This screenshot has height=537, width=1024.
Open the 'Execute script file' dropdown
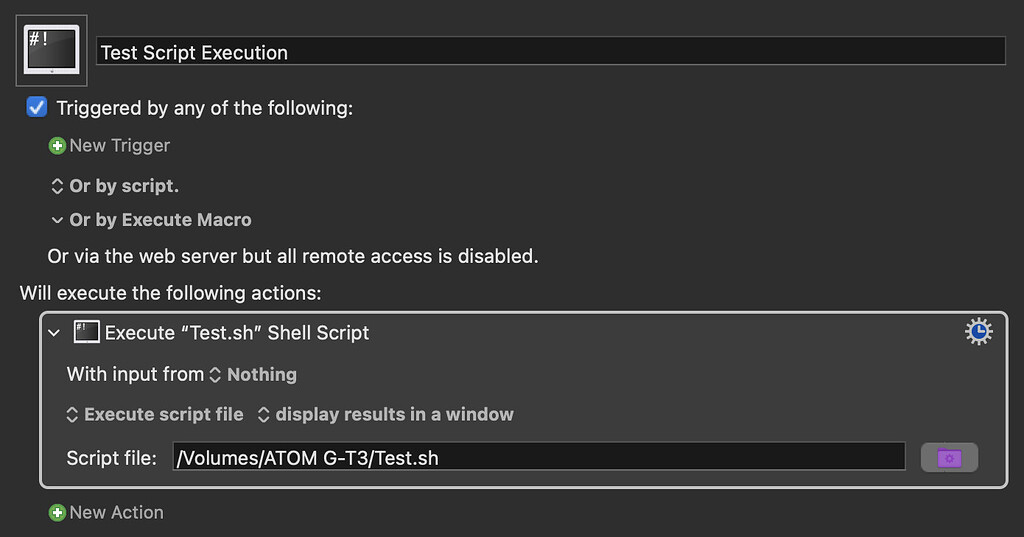(155, 414)
